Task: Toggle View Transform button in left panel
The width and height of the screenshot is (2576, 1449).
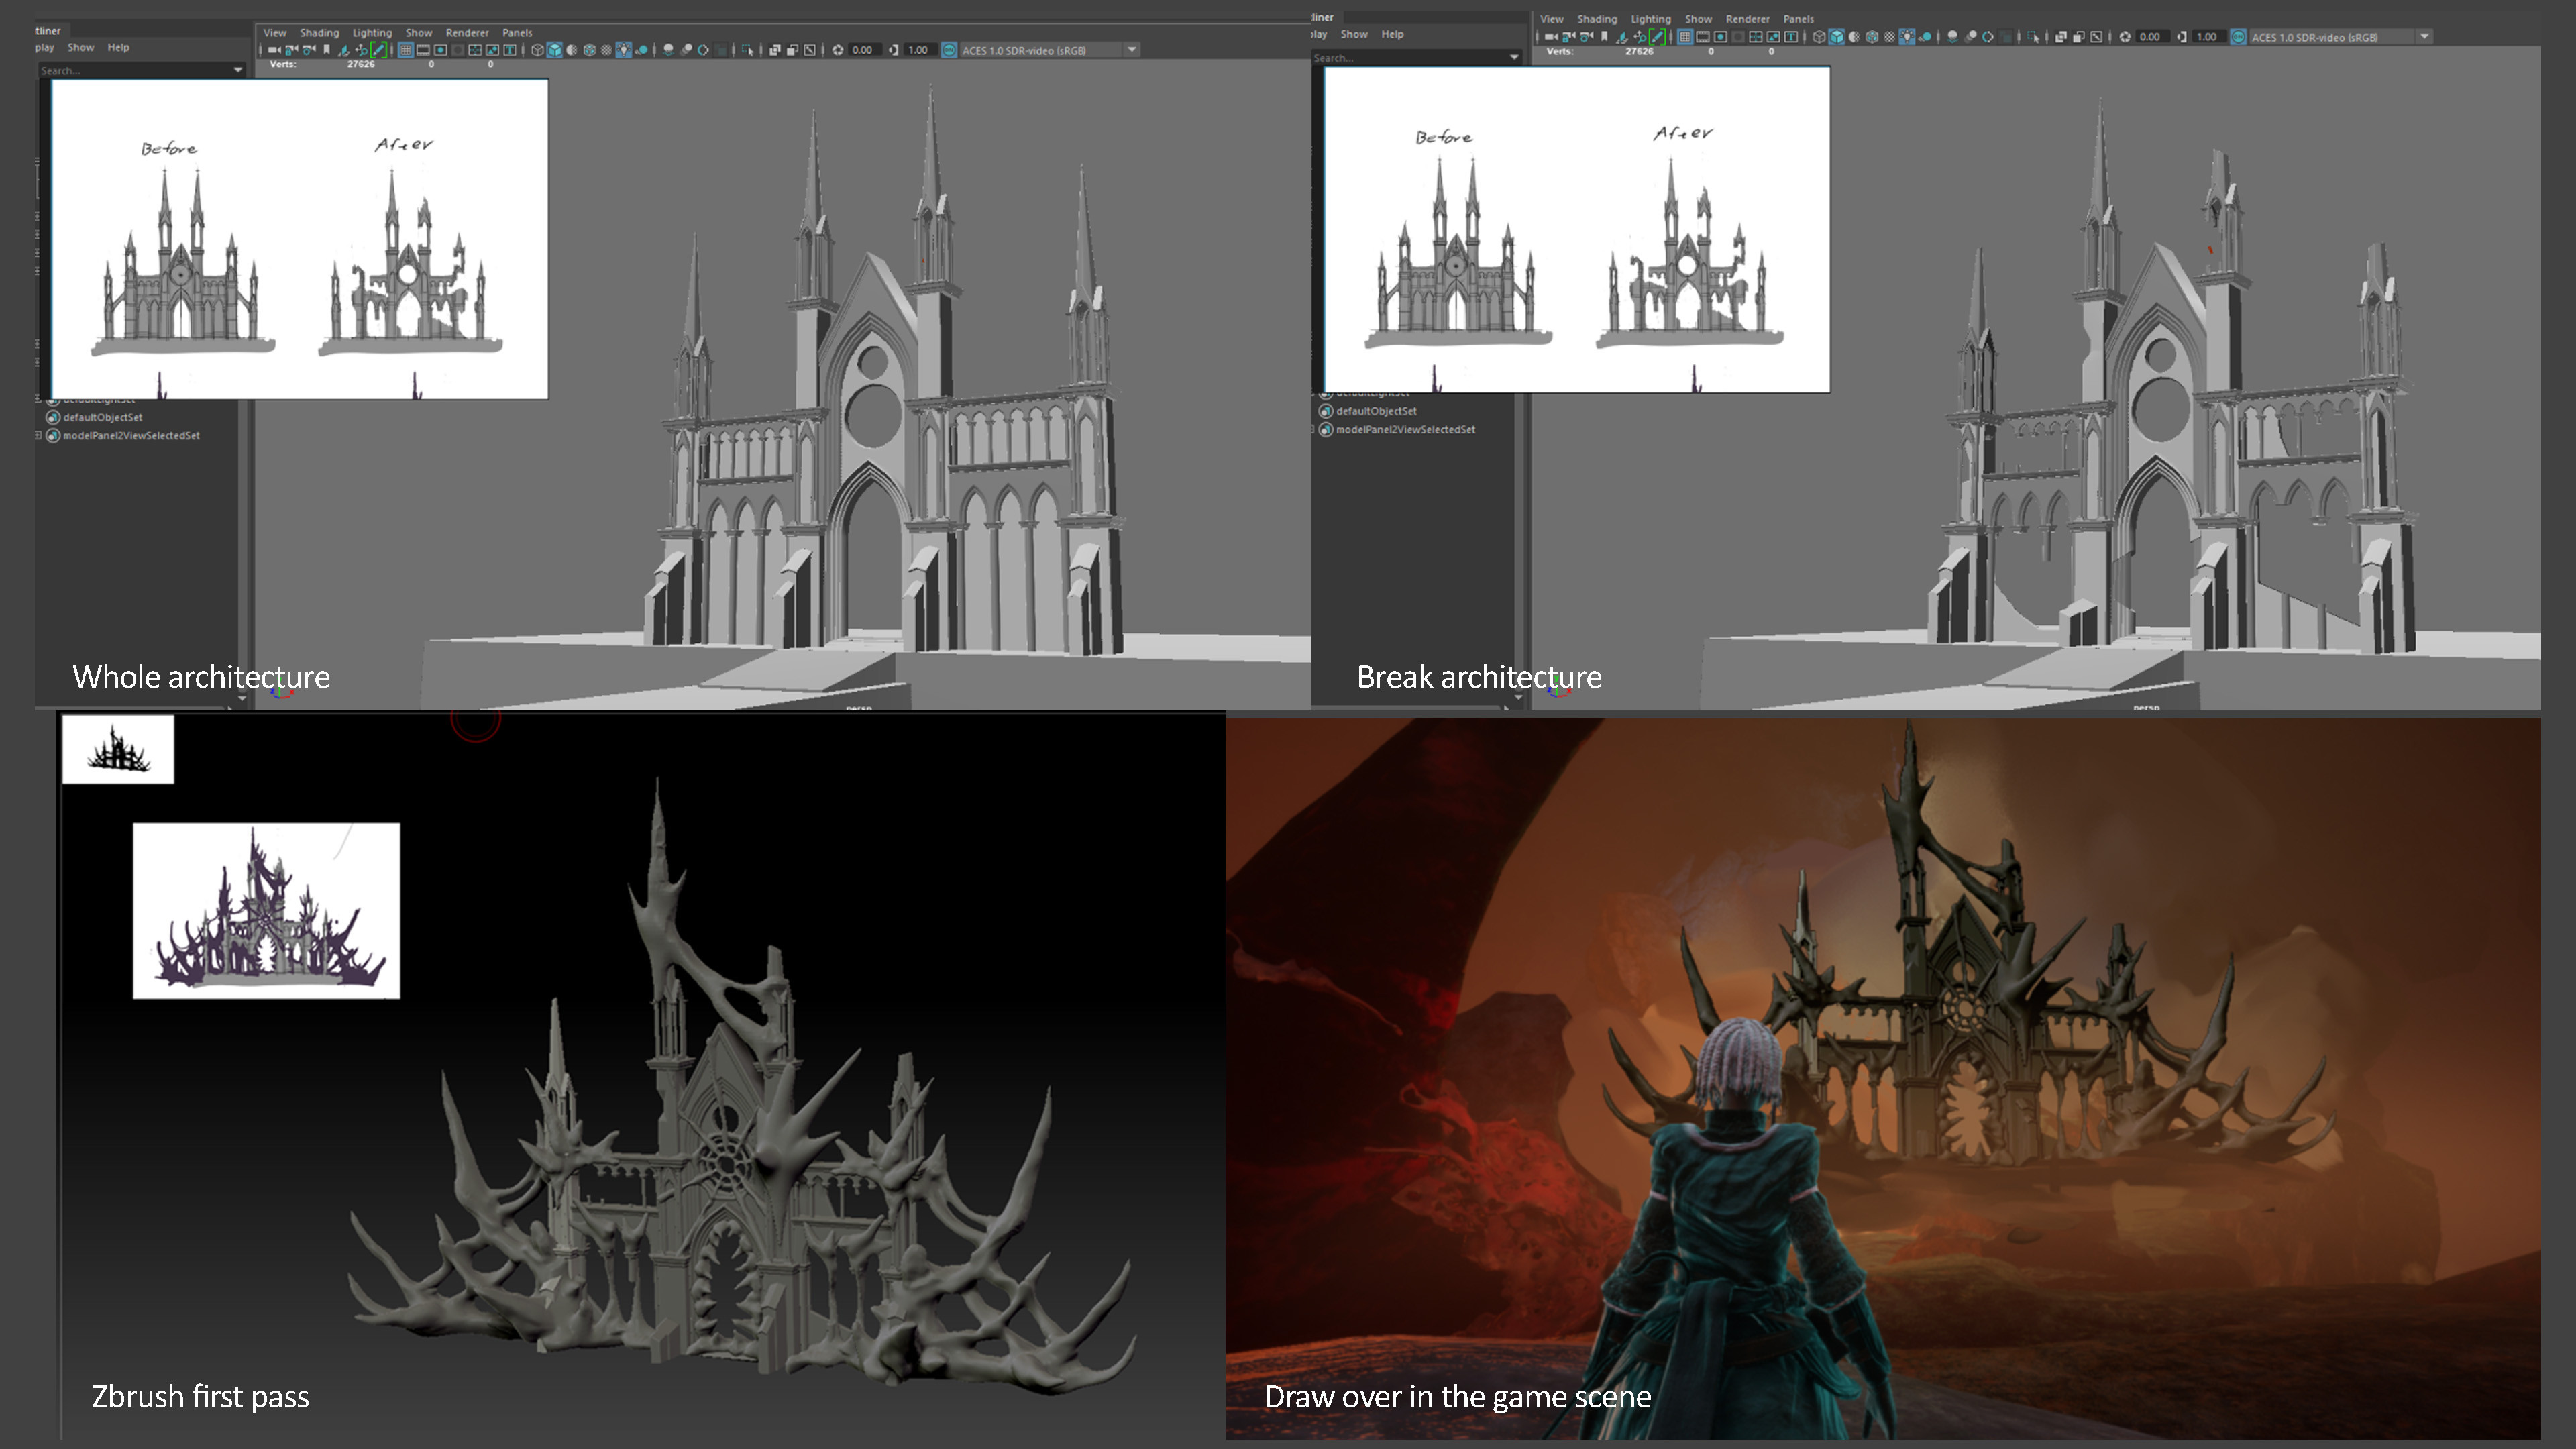Action: [949, 50]
